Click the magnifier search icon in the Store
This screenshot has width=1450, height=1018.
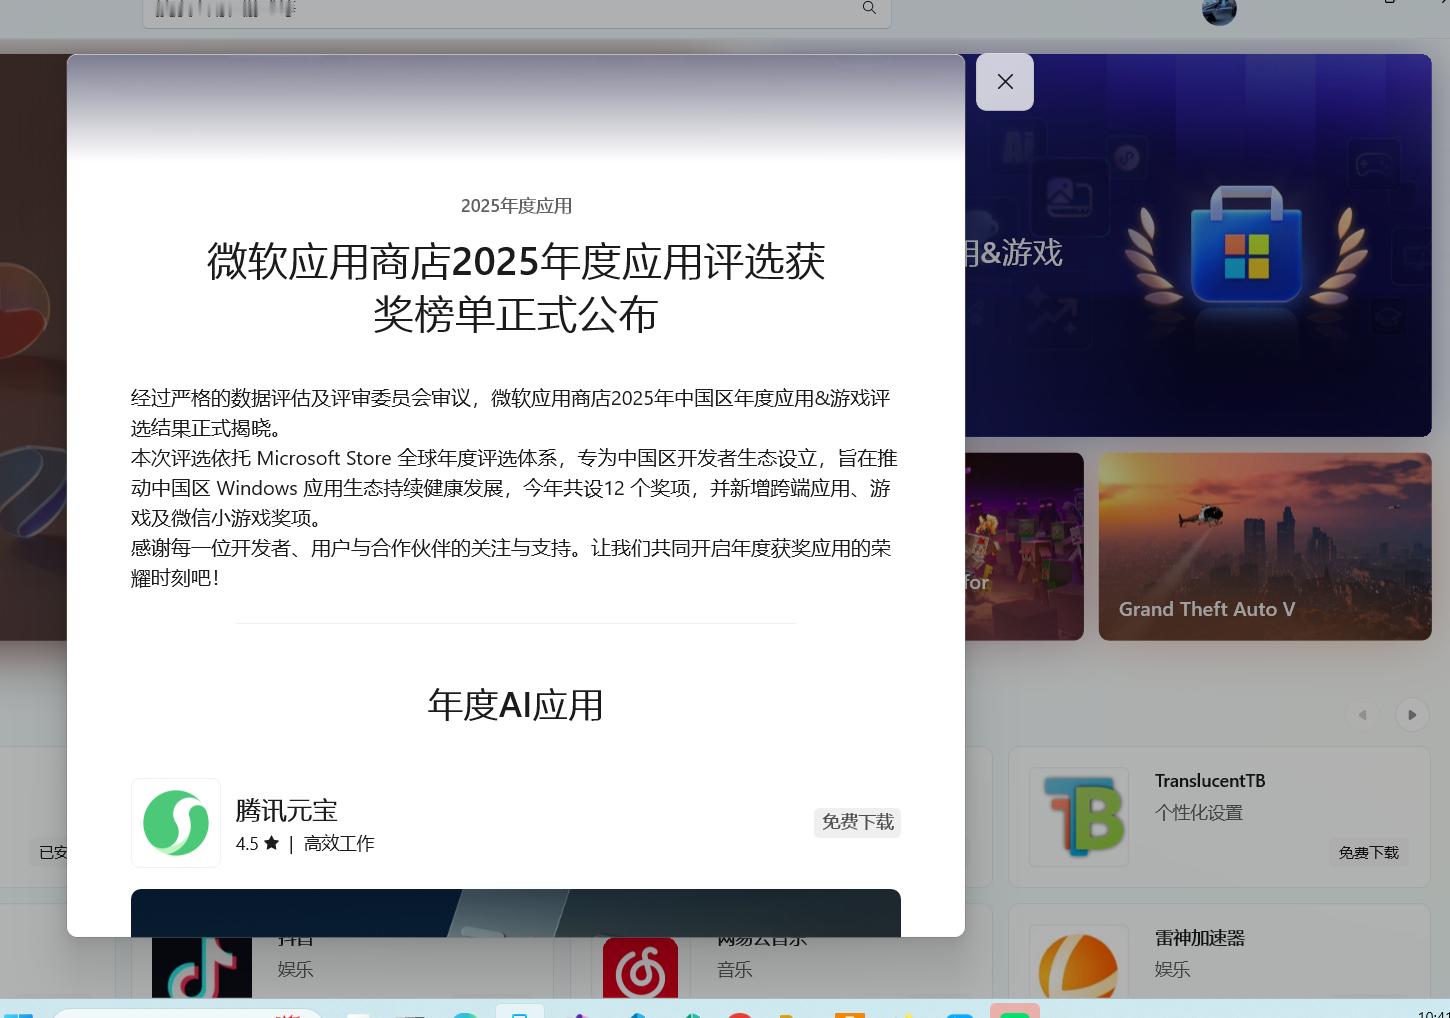[x=869, y=8]
